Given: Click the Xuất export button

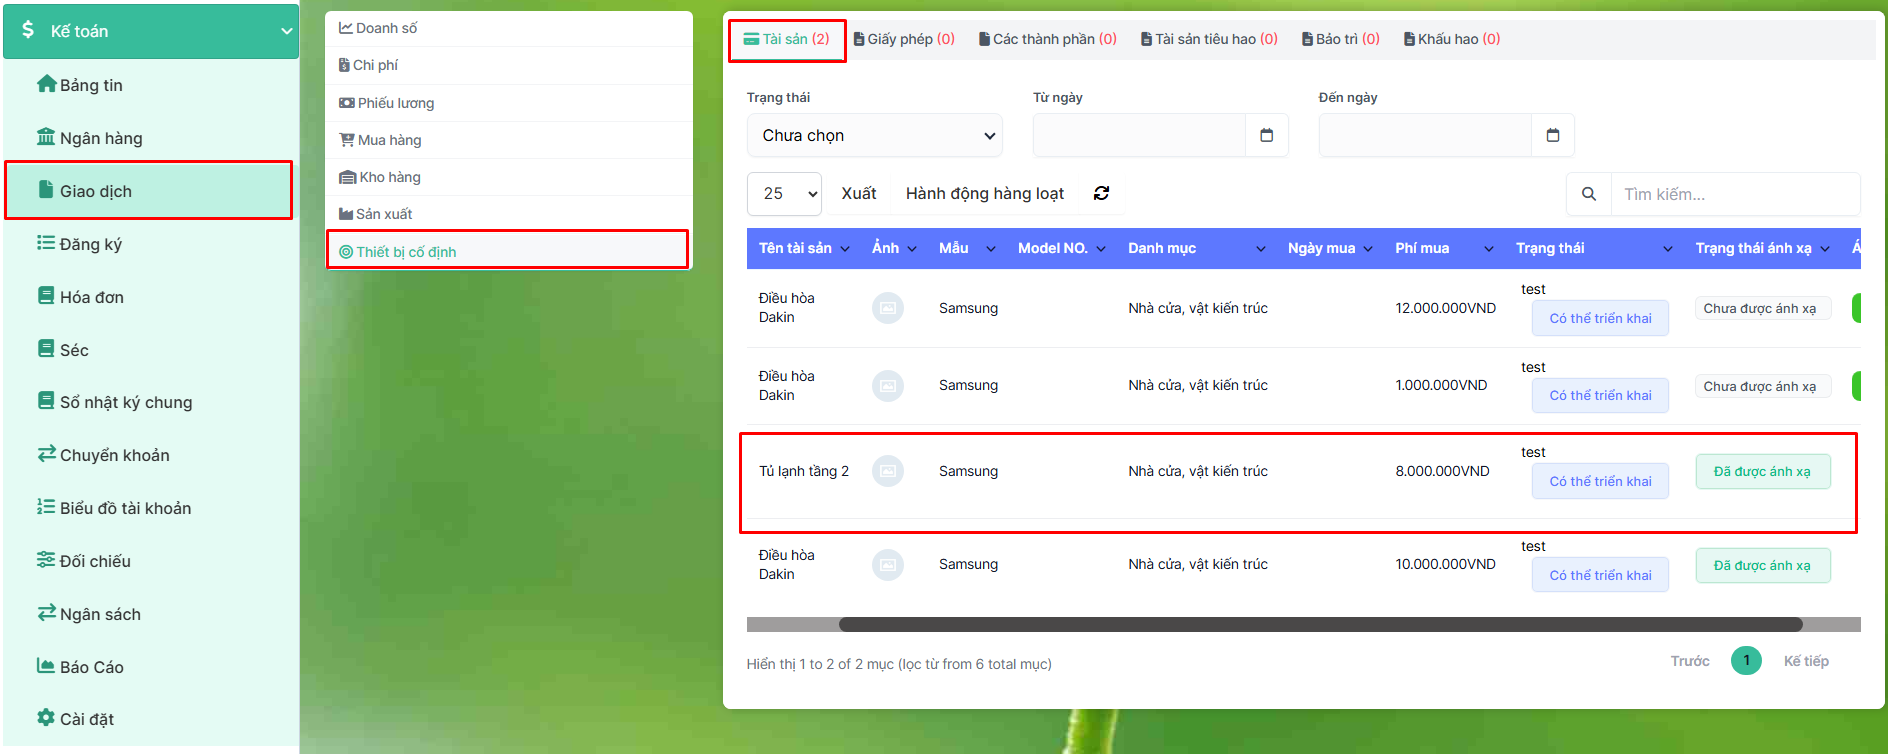Looking at the screenshot, I should [858, 194].
